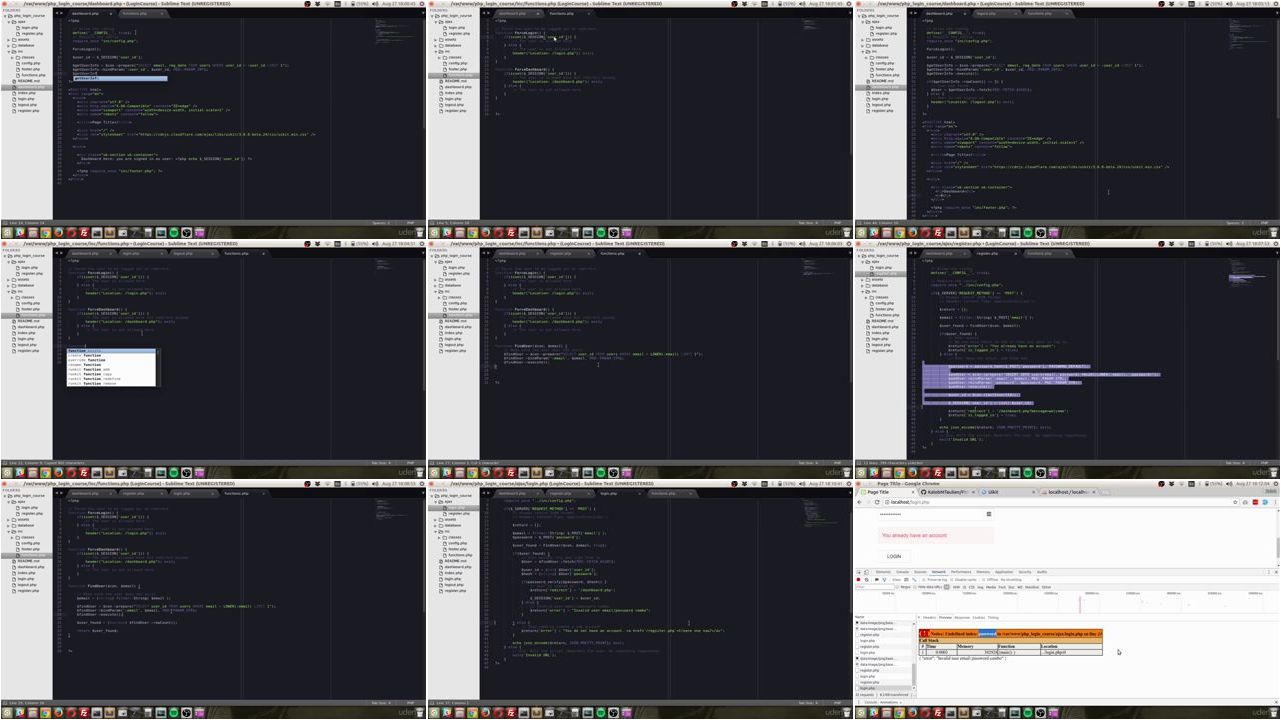Screen dimensions: 1281x720
Task: Toggle the sidebar icon in top-left Sublime status bar
Action: tap(4, 223)
